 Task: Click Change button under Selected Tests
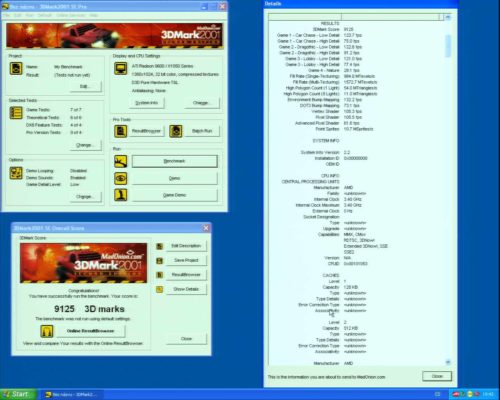tap(86, 145)
